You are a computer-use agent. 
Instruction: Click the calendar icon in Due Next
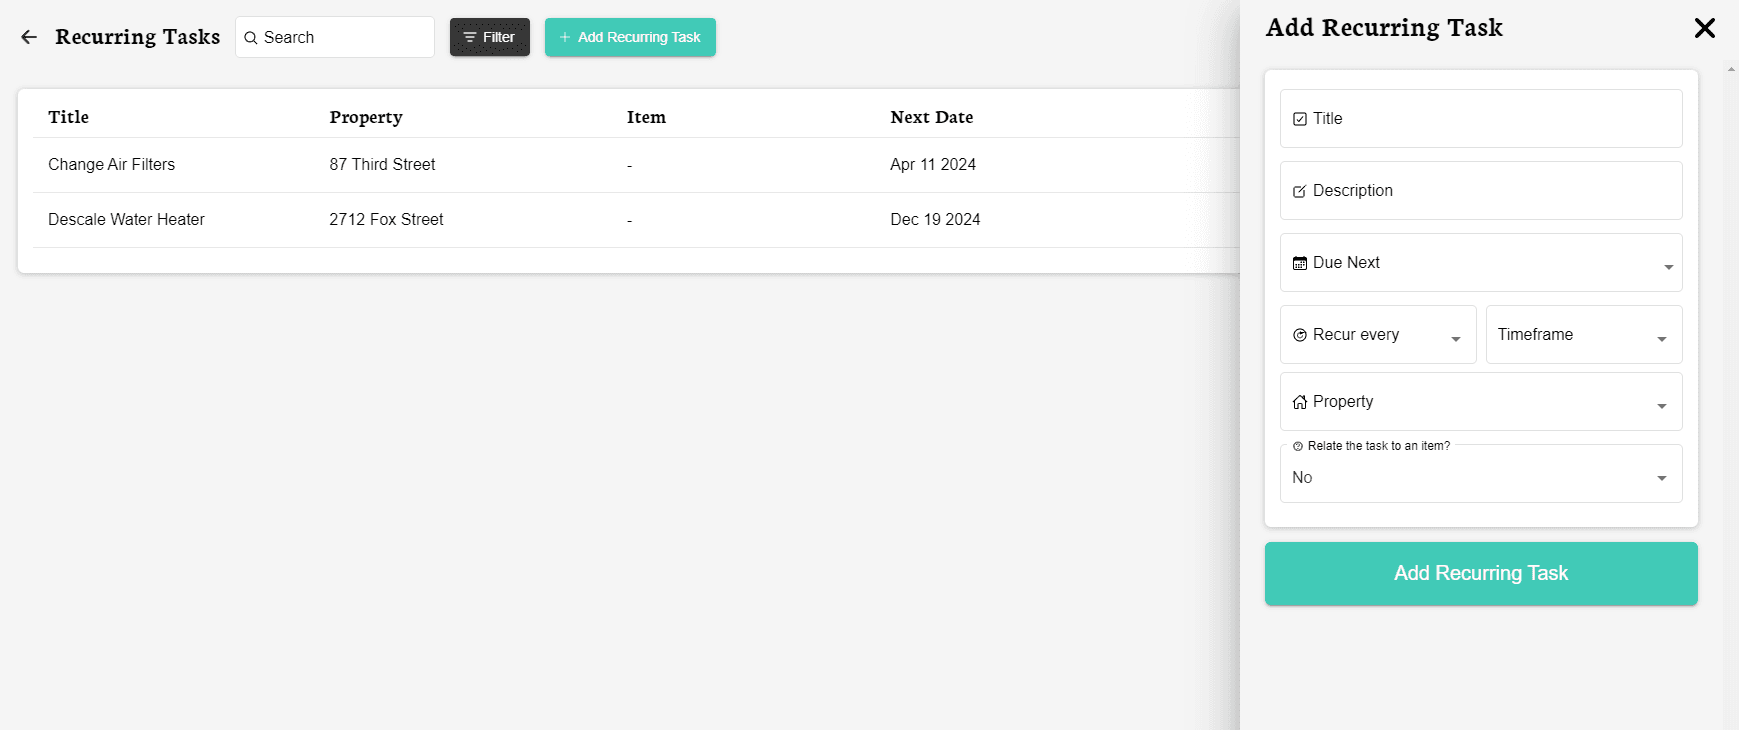[x=1299, y=263]
